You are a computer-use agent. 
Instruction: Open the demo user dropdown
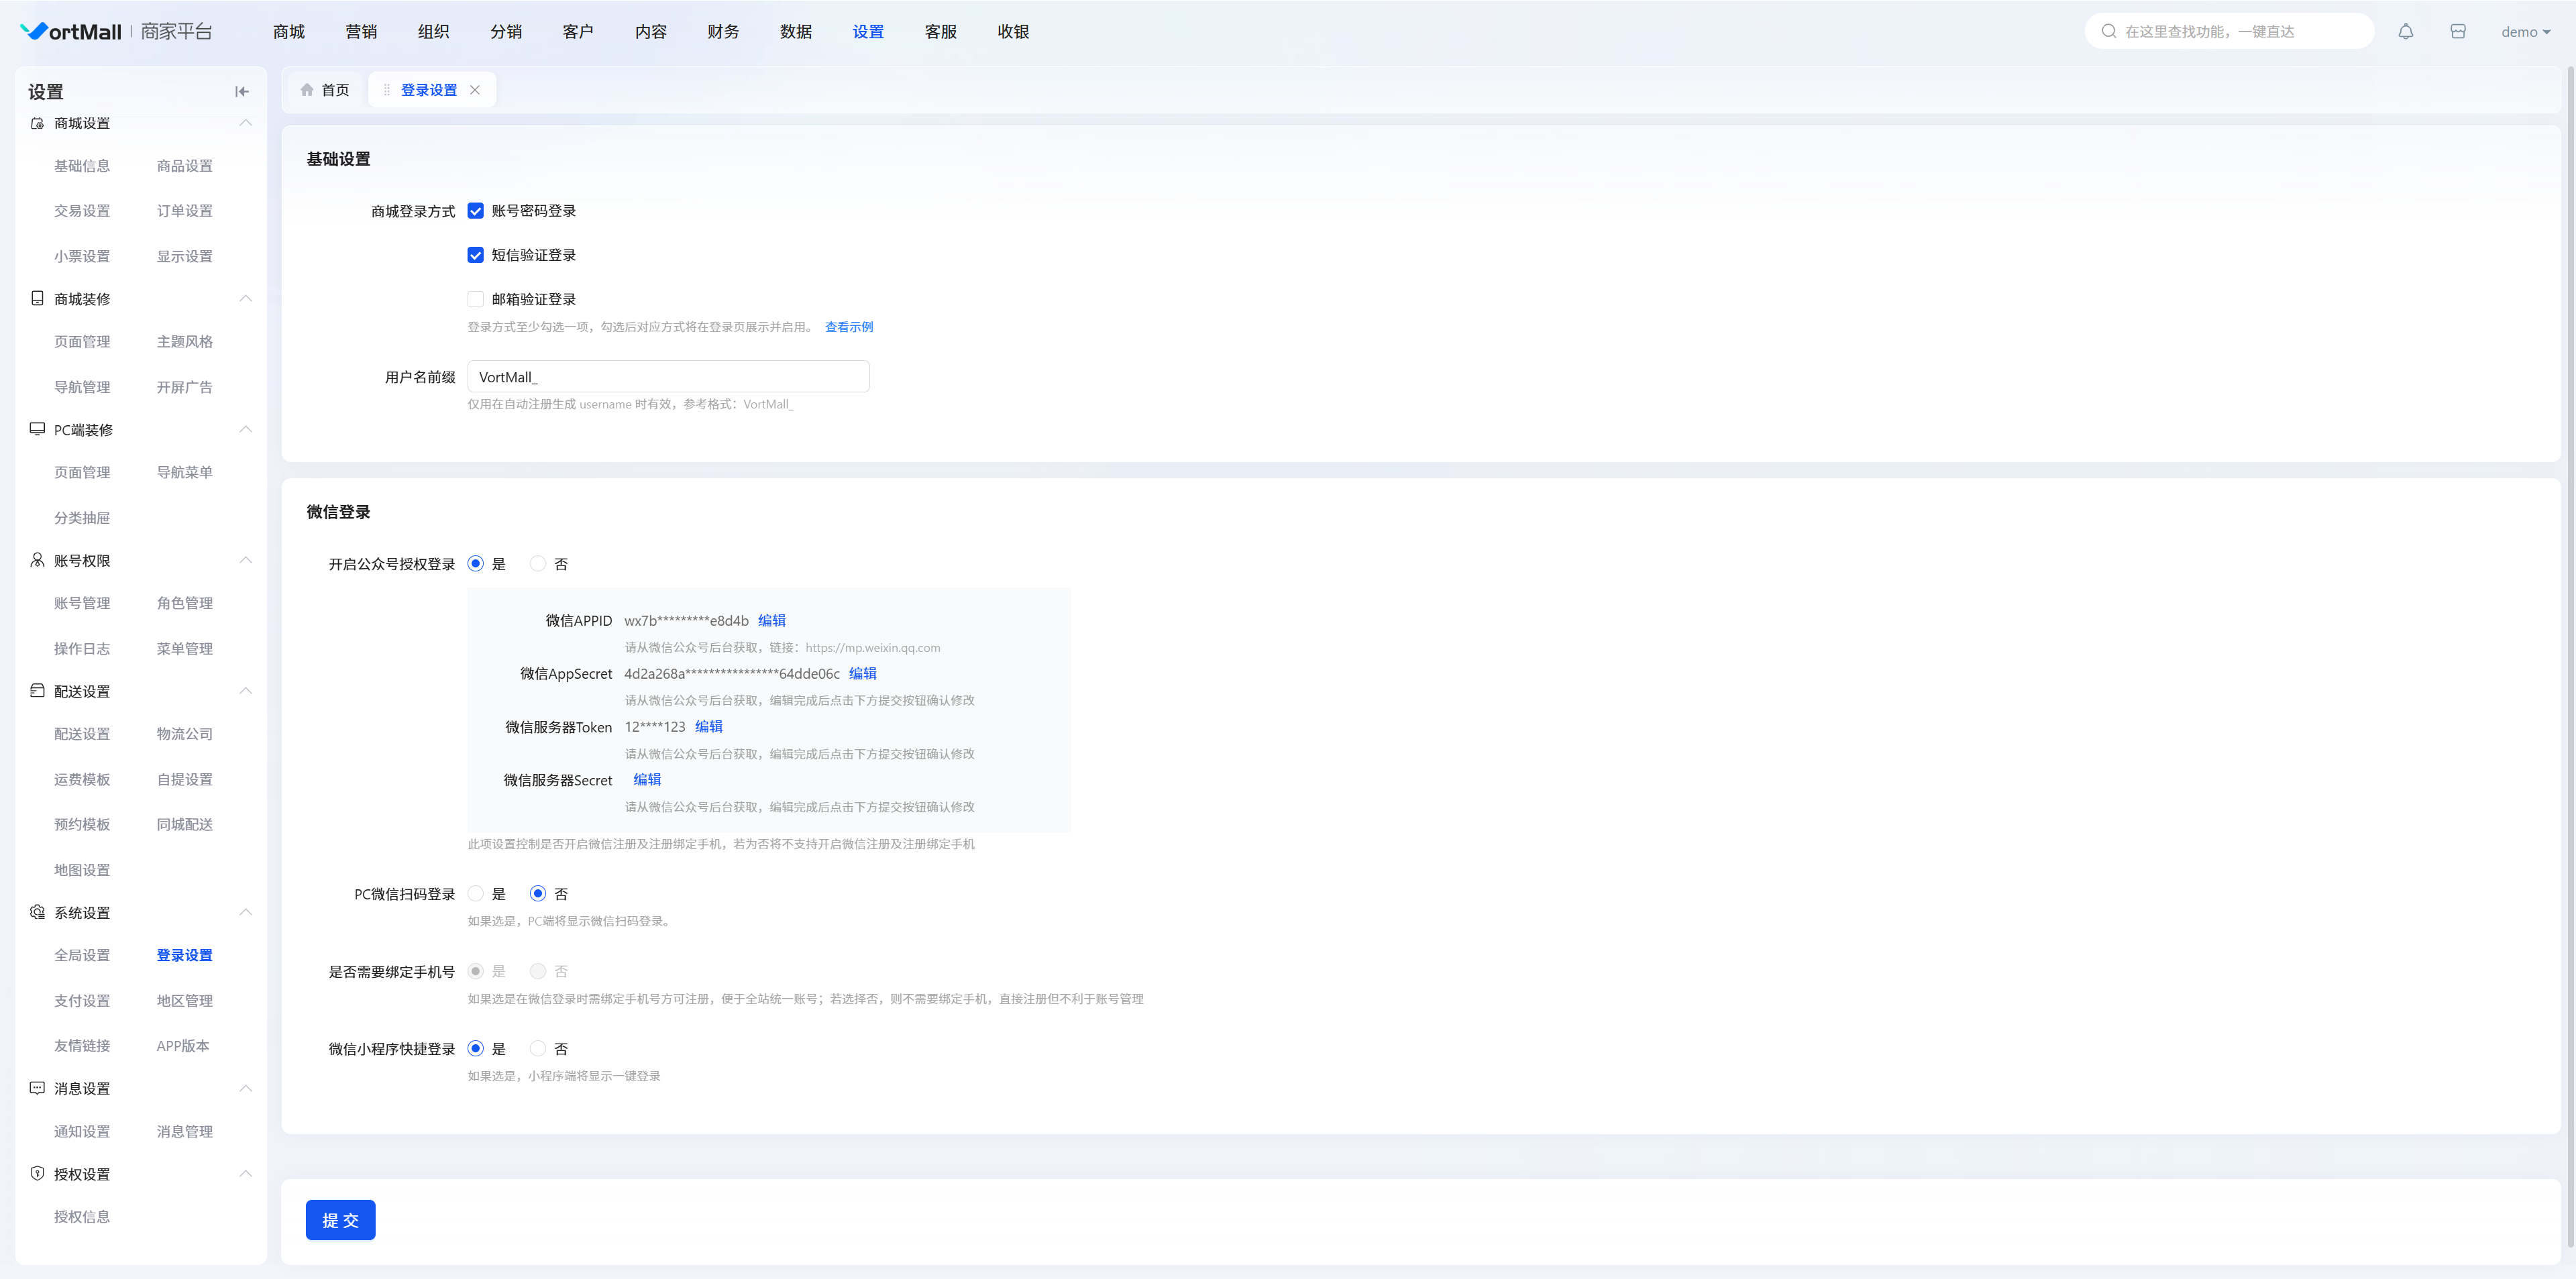[2524, 32]
